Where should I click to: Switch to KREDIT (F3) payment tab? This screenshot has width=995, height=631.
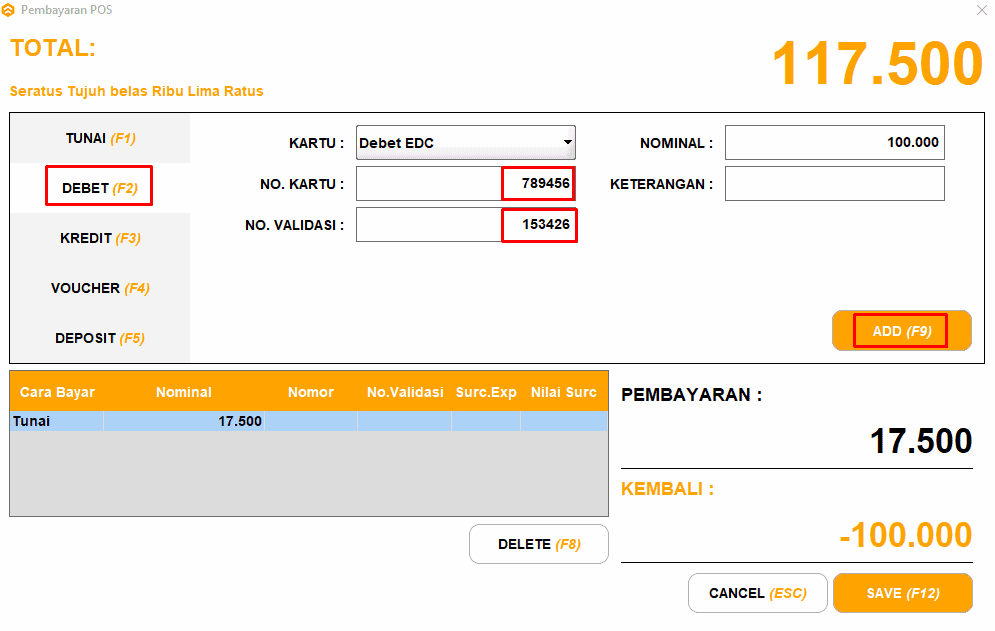tap(100, 238)
